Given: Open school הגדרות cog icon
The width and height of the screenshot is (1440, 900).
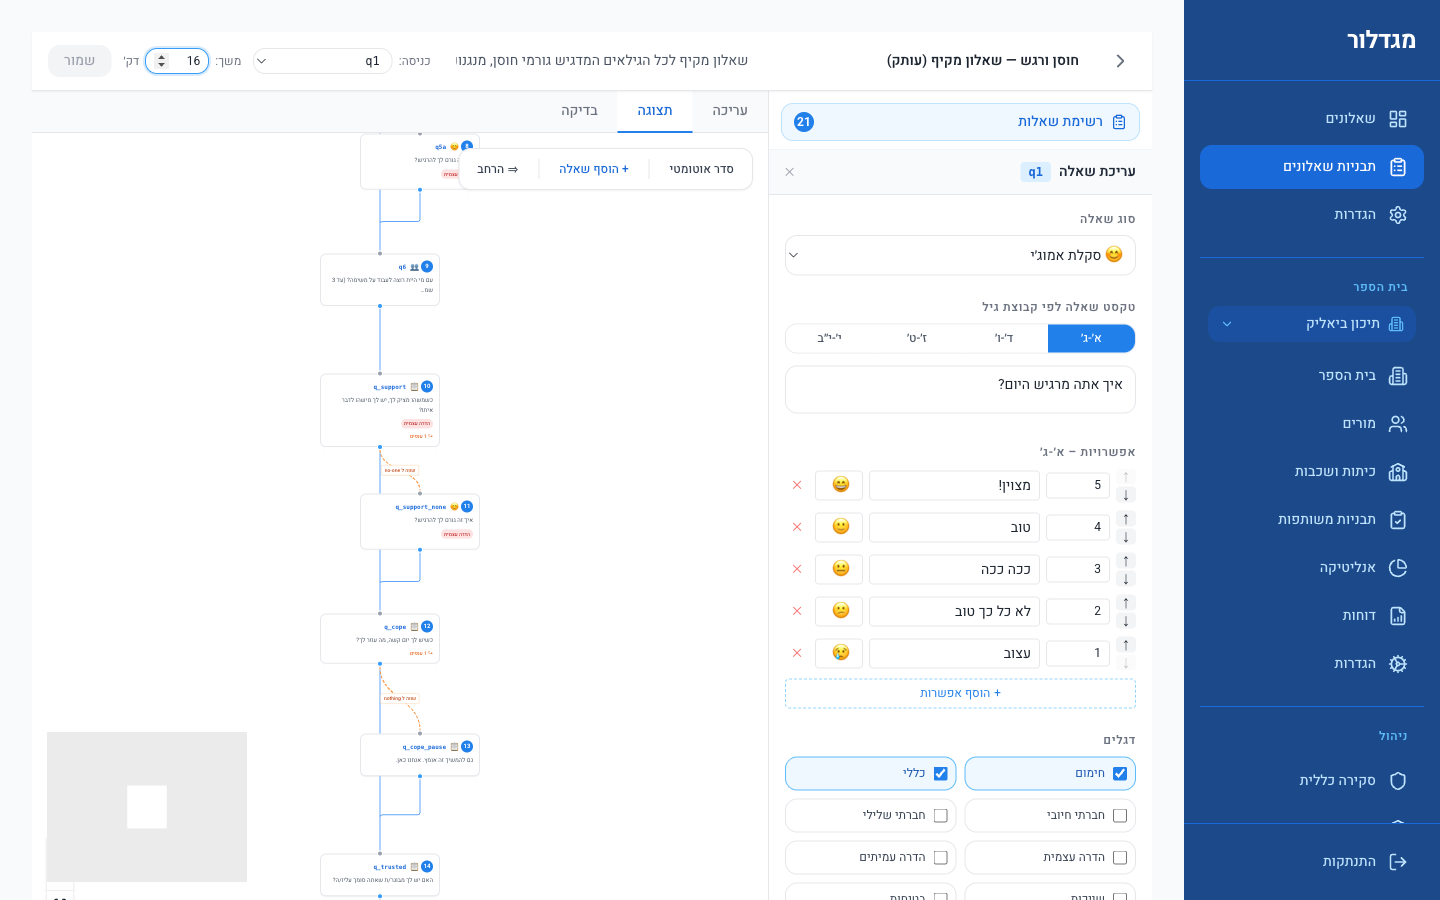Looking at the screenshot, I should (x=1398, y=664).
